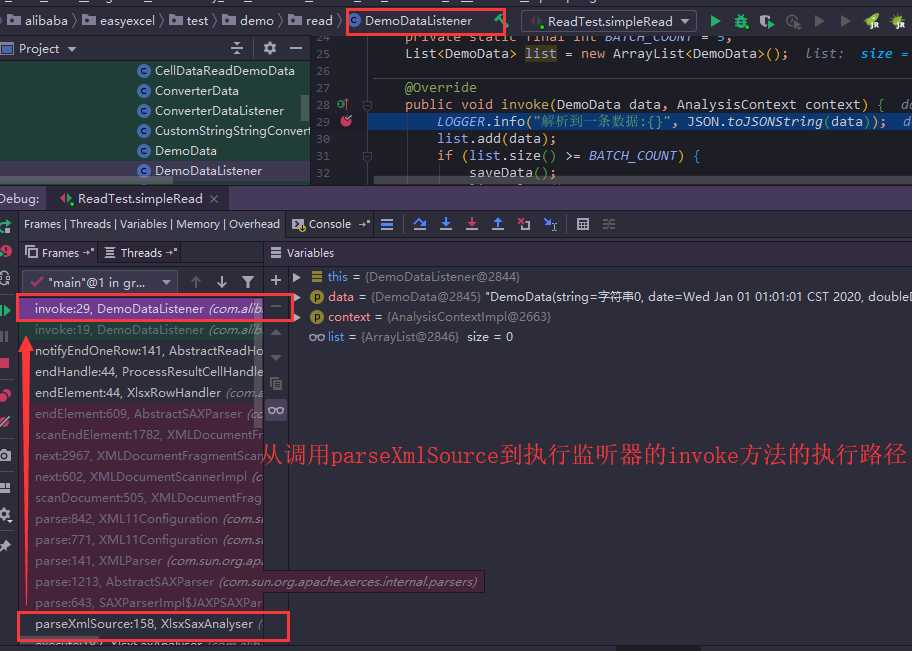Run with coverage shield icon
This screenshot has height=651, width=912.
[x=767, y=22]
